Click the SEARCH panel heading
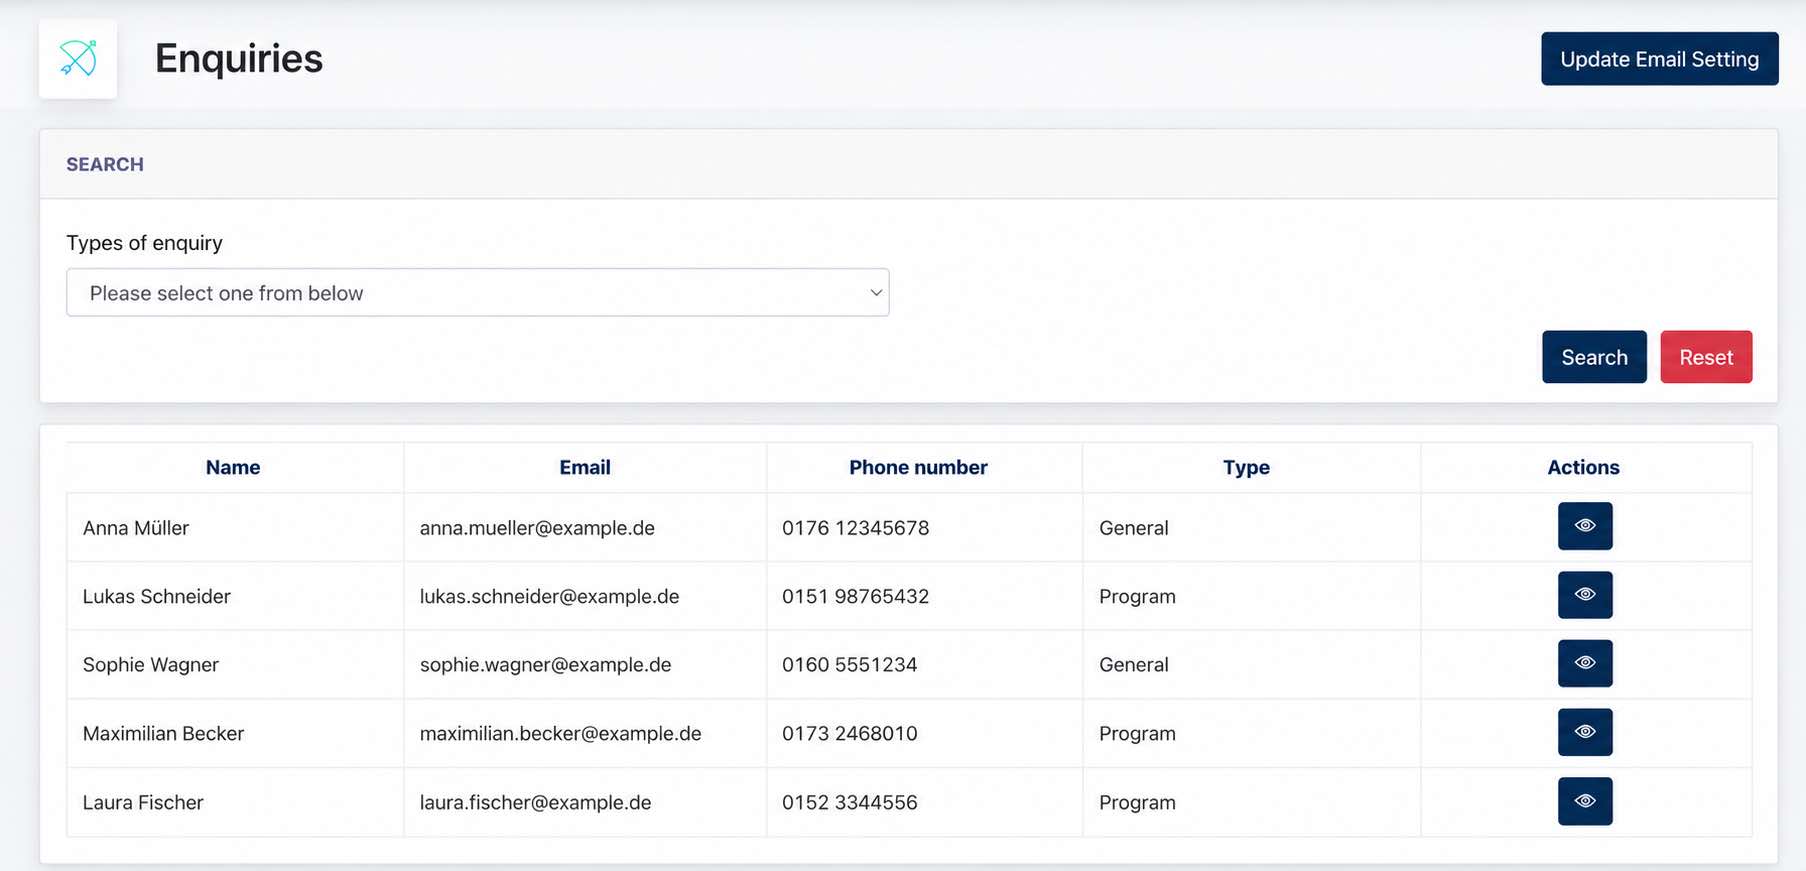The width and height of the screenshot is (1806, 871). click(105, 164)
